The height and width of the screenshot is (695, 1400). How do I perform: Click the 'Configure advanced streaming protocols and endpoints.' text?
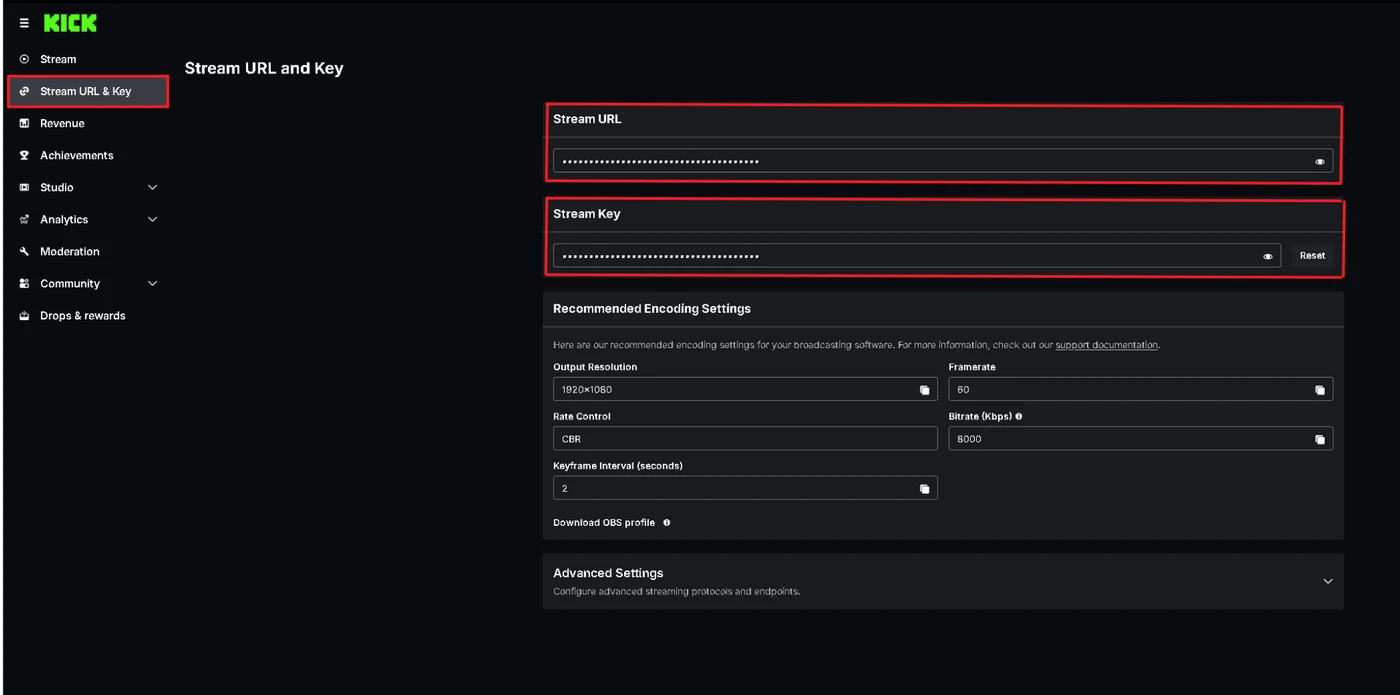tap(677, 591)
